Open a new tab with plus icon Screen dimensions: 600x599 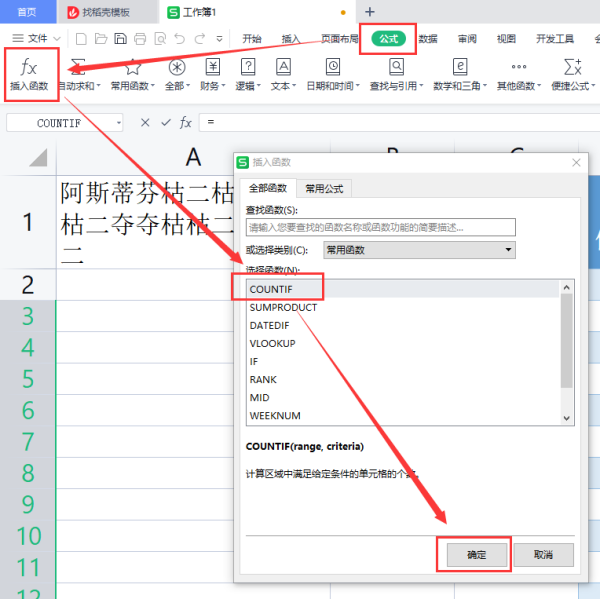point(370,12)
